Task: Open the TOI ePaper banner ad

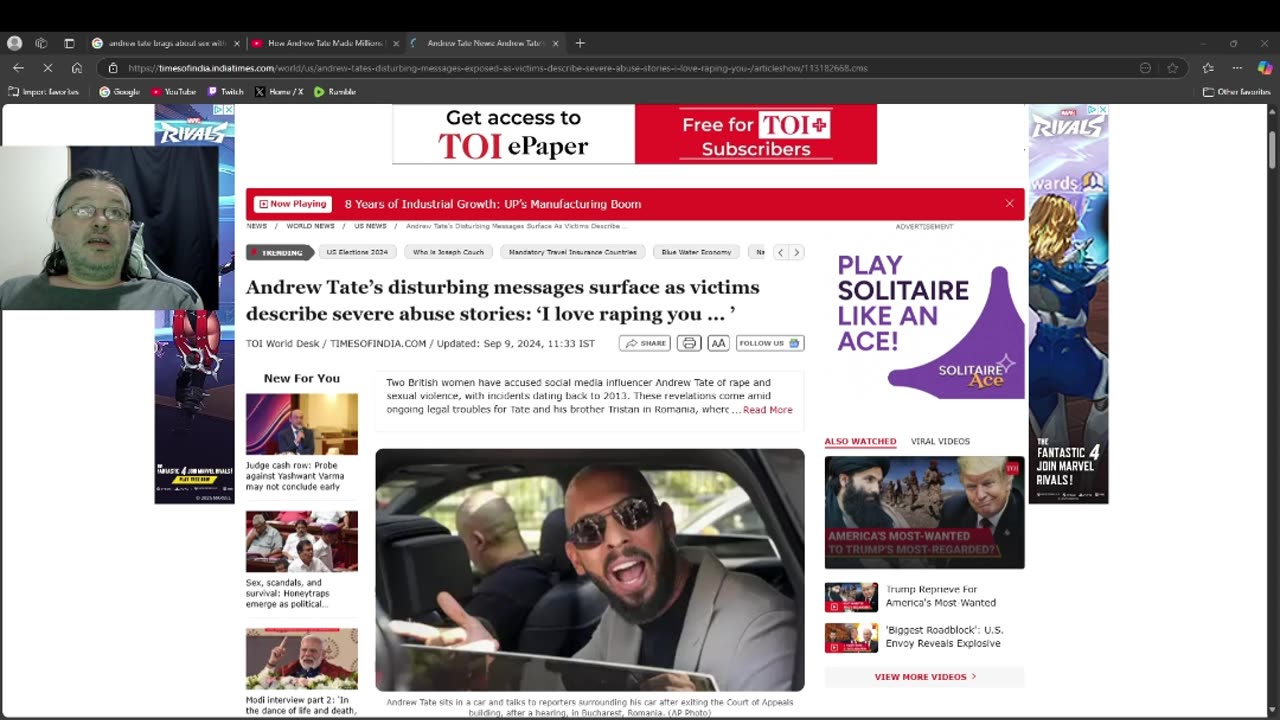Action: (635, 134)
